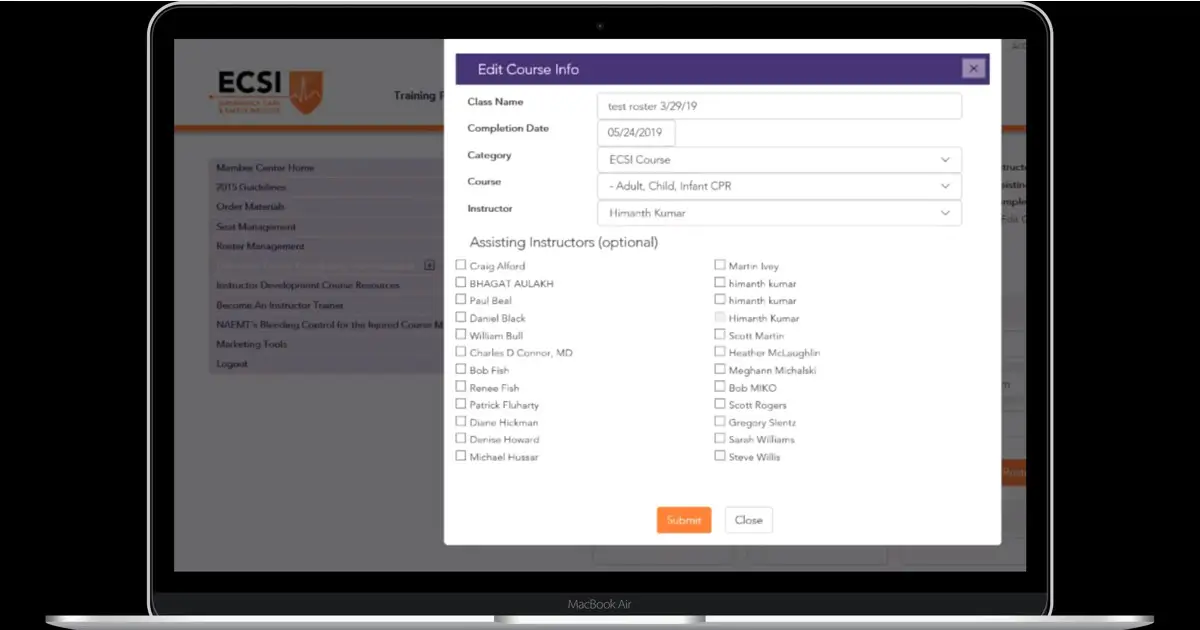Expand the Course dropdown list
This screenshot has width=1200, height=630.
pyautogui.click(x=779, y=186)
